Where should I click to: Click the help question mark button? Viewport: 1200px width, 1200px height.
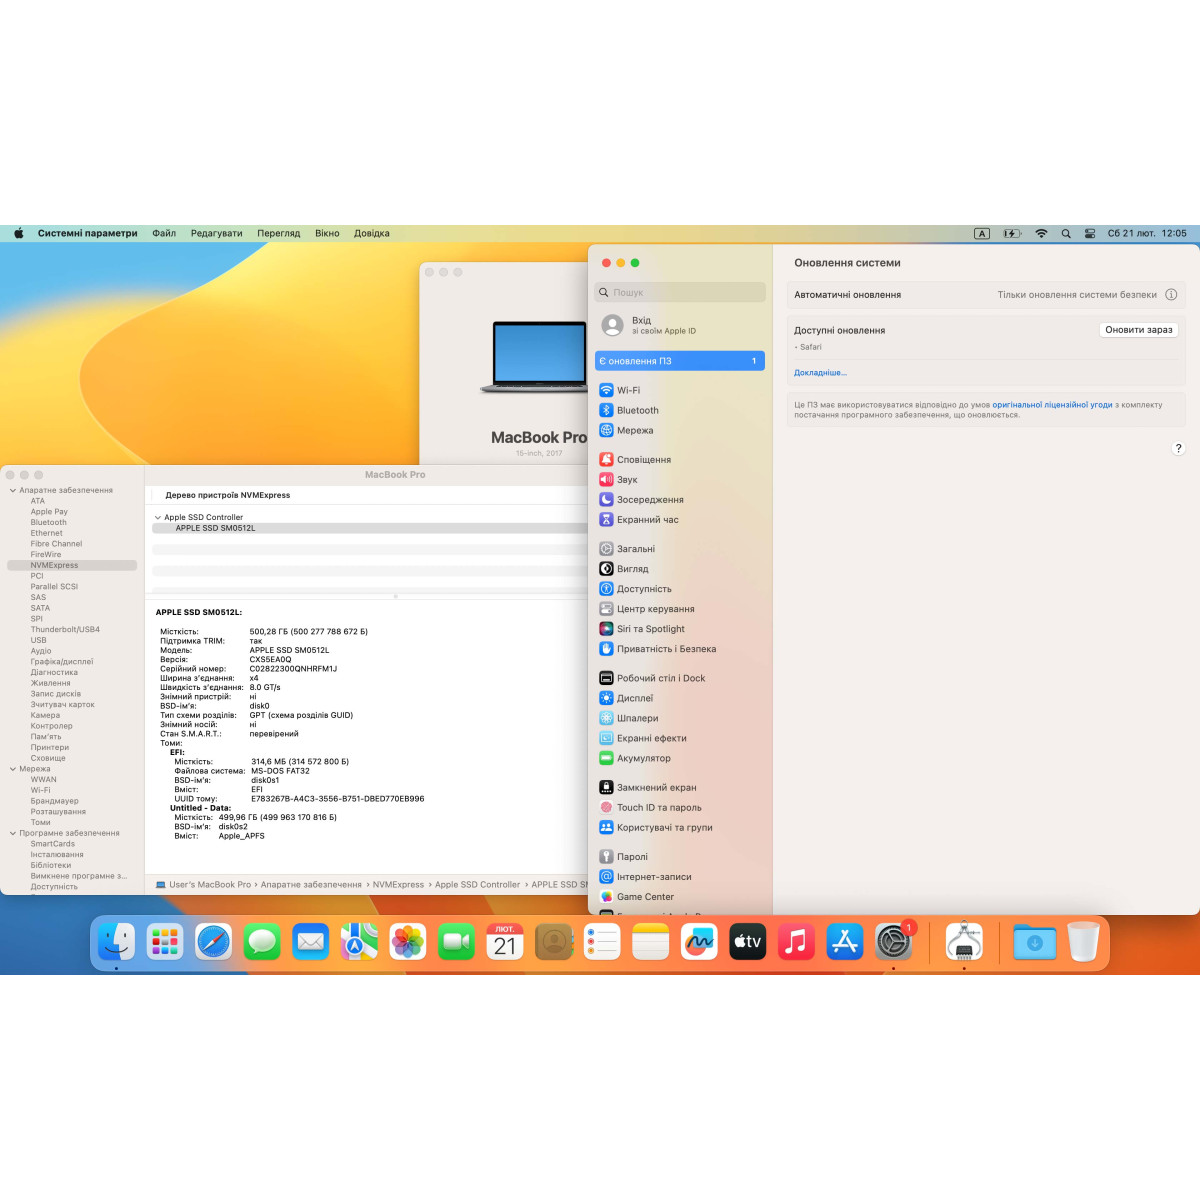coord(1178,448)
